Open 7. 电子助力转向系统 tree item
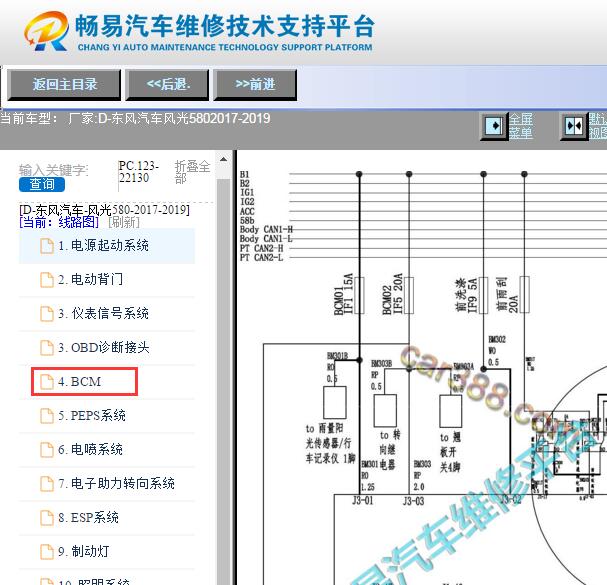Viewport: 607px width, 585px height. click(x=107, y=484)
